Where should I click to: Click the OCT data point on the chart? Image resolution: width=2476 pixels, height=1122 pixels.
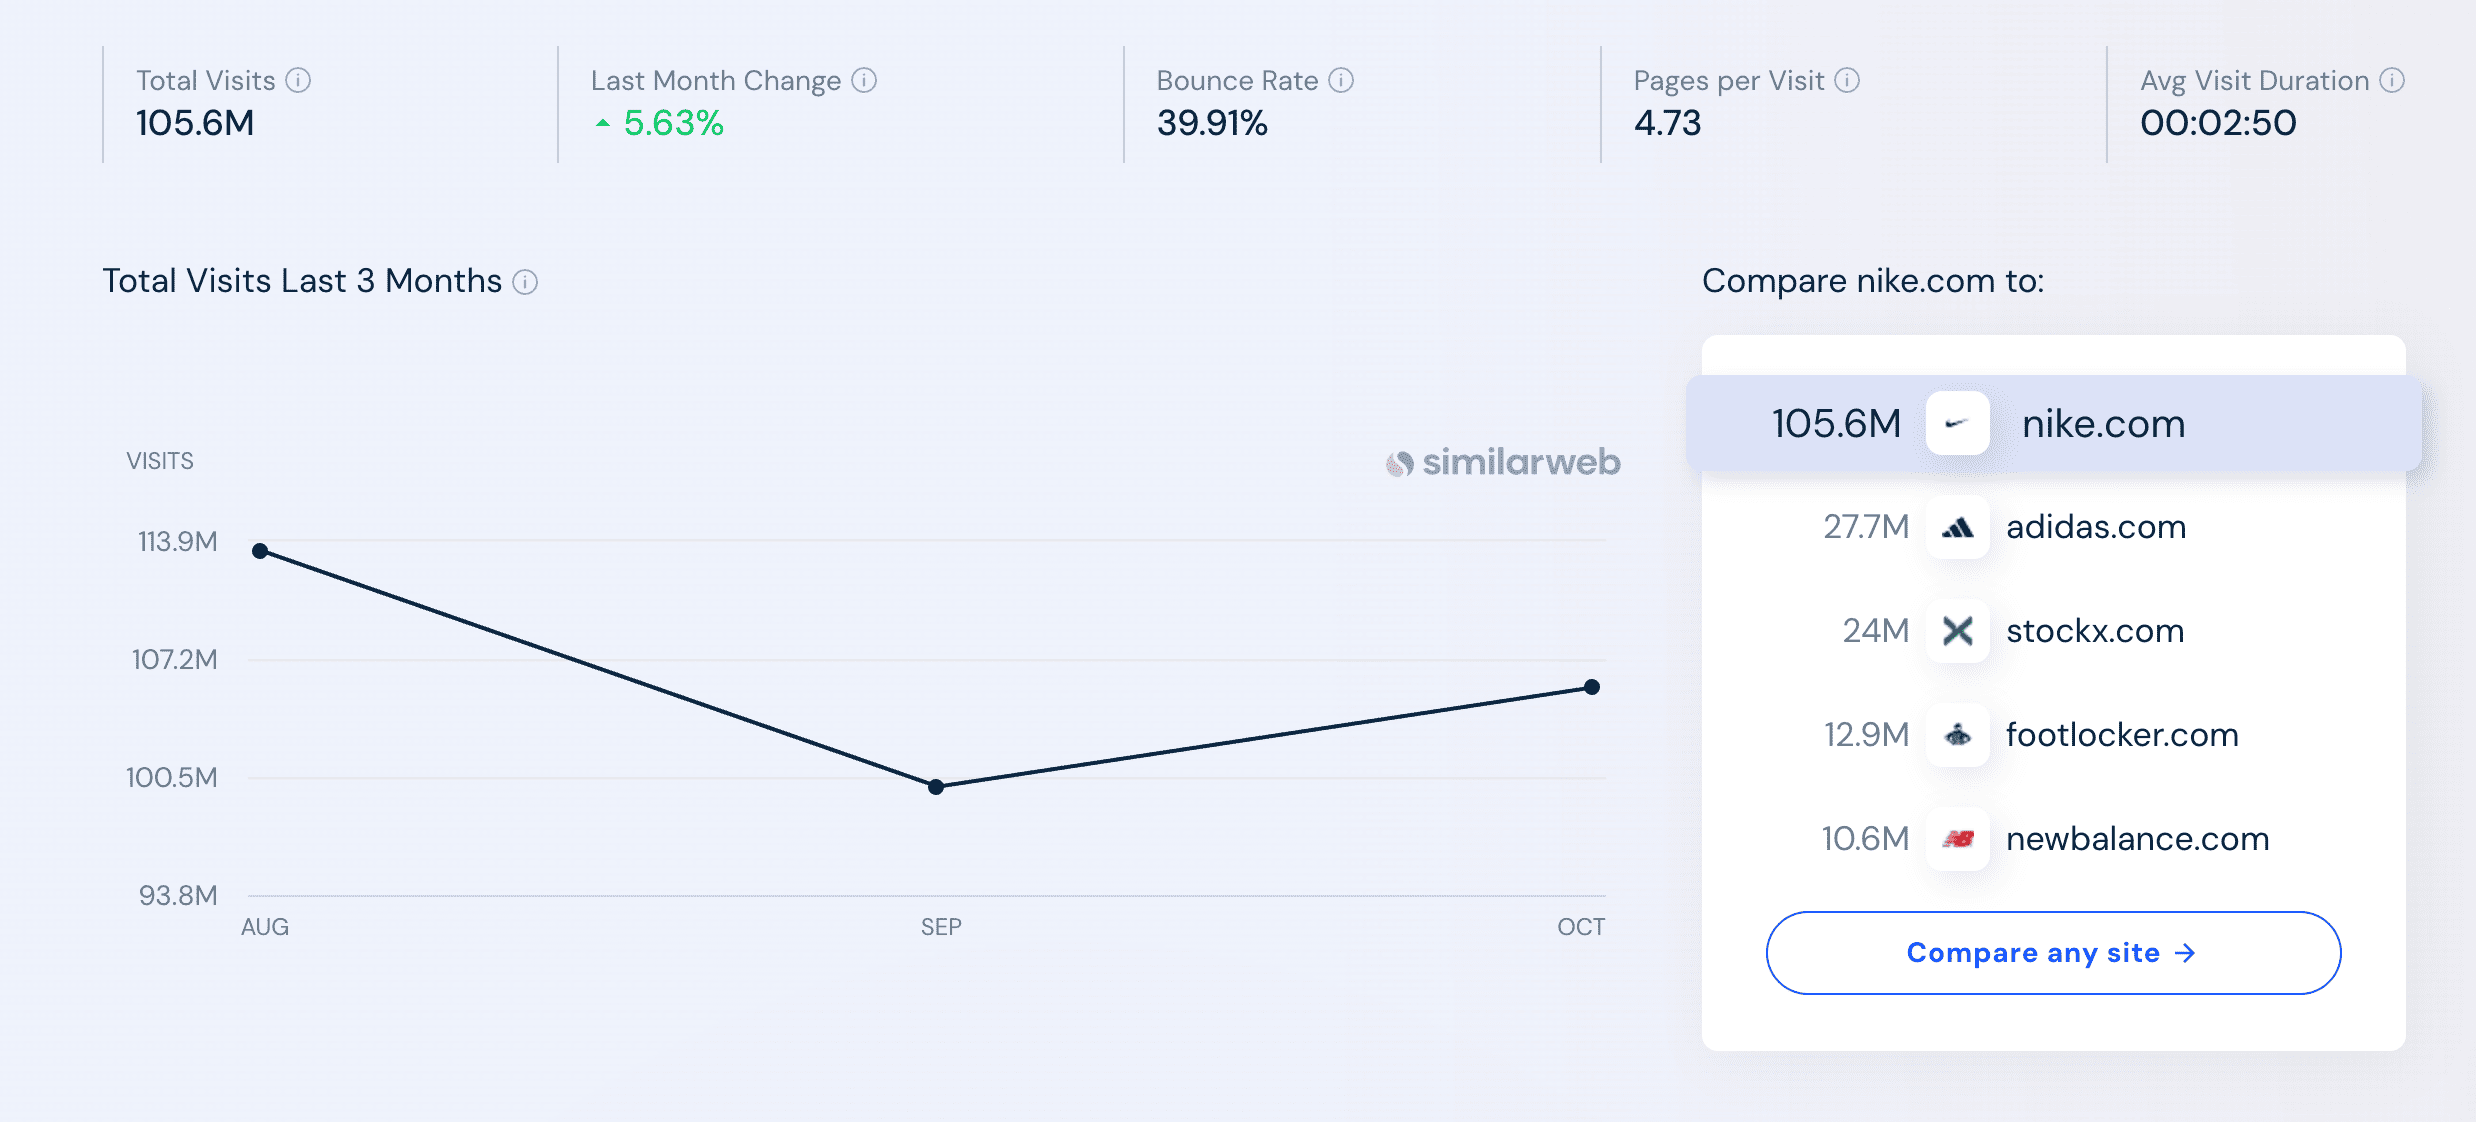click(1593, 686)
